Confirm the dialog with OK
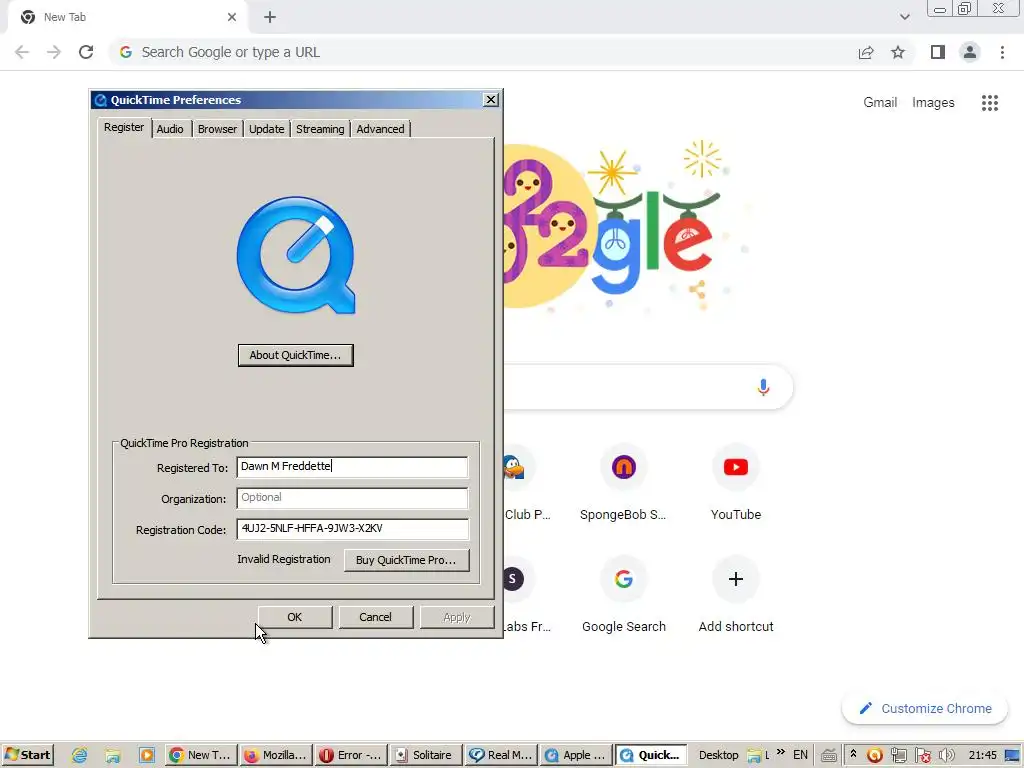The width and height of the screenshot is (1024, 768). [x=295, y=617]
